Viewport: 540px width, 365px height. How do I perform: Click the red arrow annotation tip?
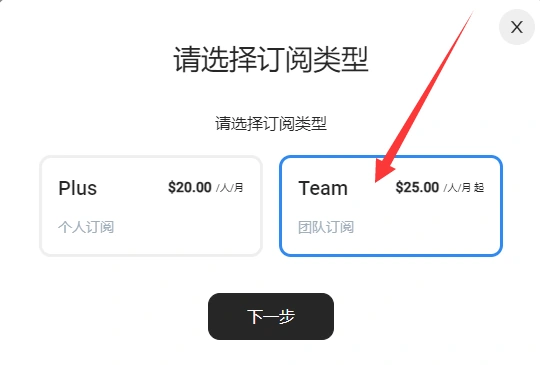(376, 181)
